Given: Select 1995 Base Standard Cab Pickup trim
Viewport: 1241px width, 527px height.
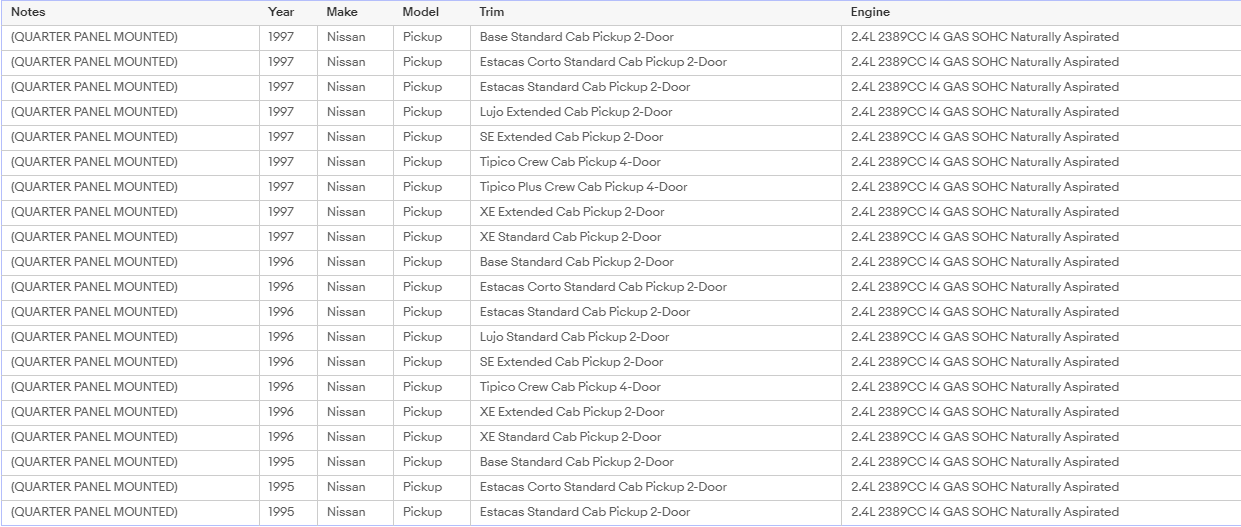Looking at the screenshot, I should 577,462.
